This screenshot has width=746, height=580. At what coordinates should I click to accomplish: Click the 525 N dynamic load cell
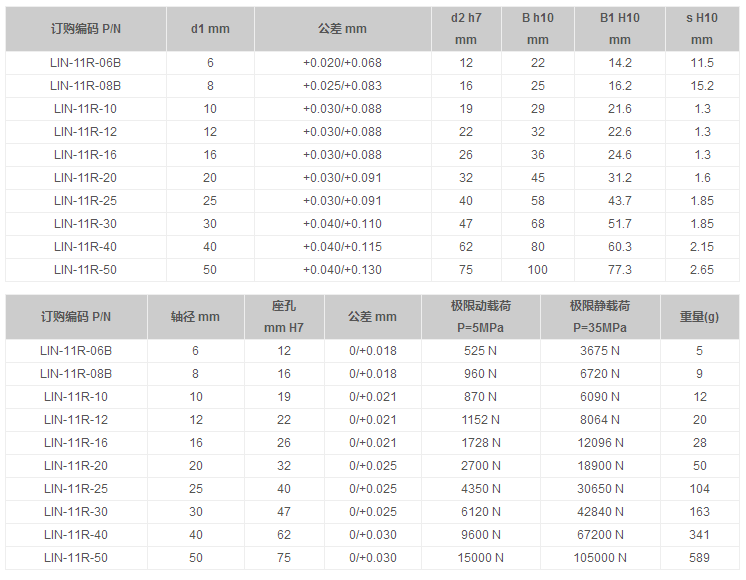(480, 351)
